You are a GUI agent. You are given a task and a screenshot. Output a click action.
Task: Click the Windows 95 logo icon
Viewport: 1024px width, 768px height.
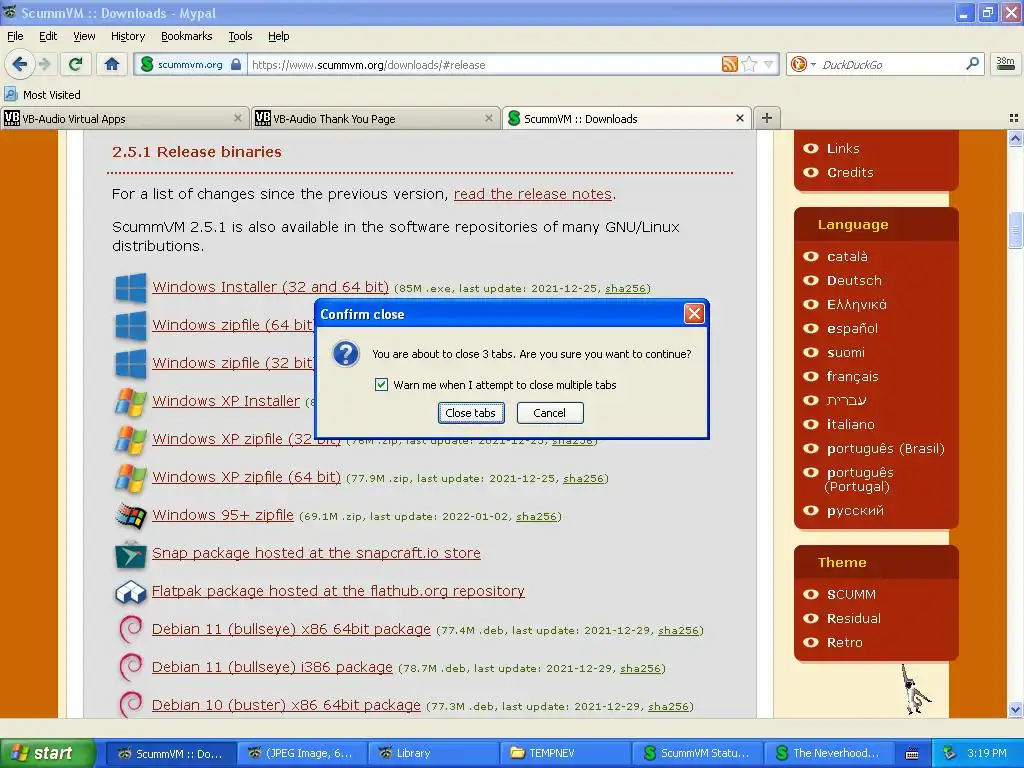(131, 515)
